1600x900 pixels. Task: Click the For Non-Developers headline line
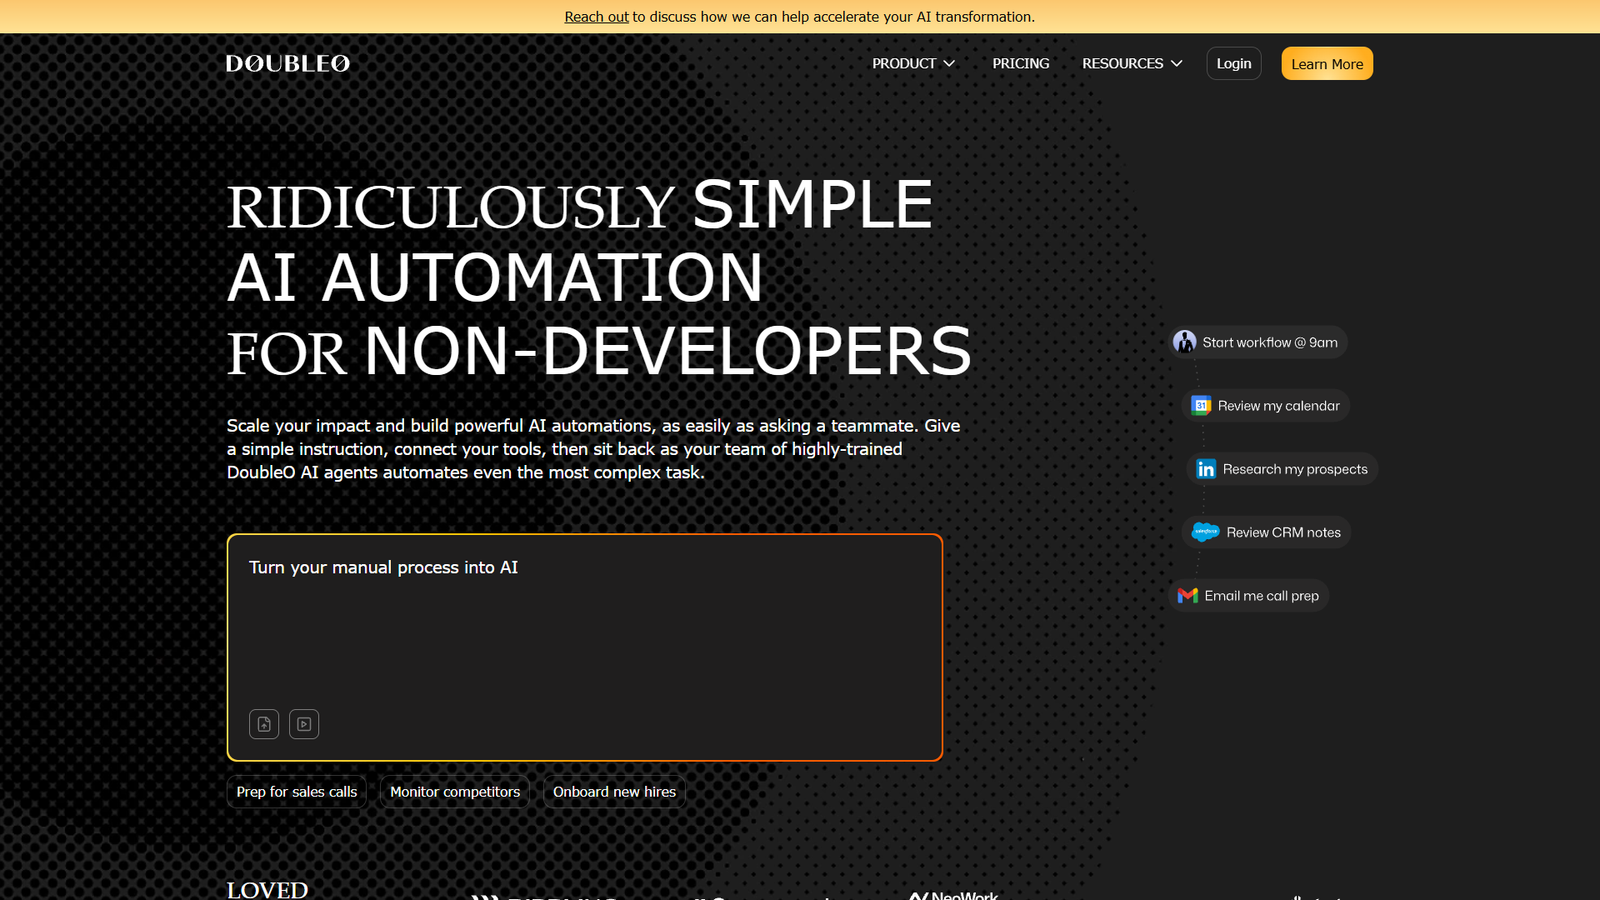599,351
